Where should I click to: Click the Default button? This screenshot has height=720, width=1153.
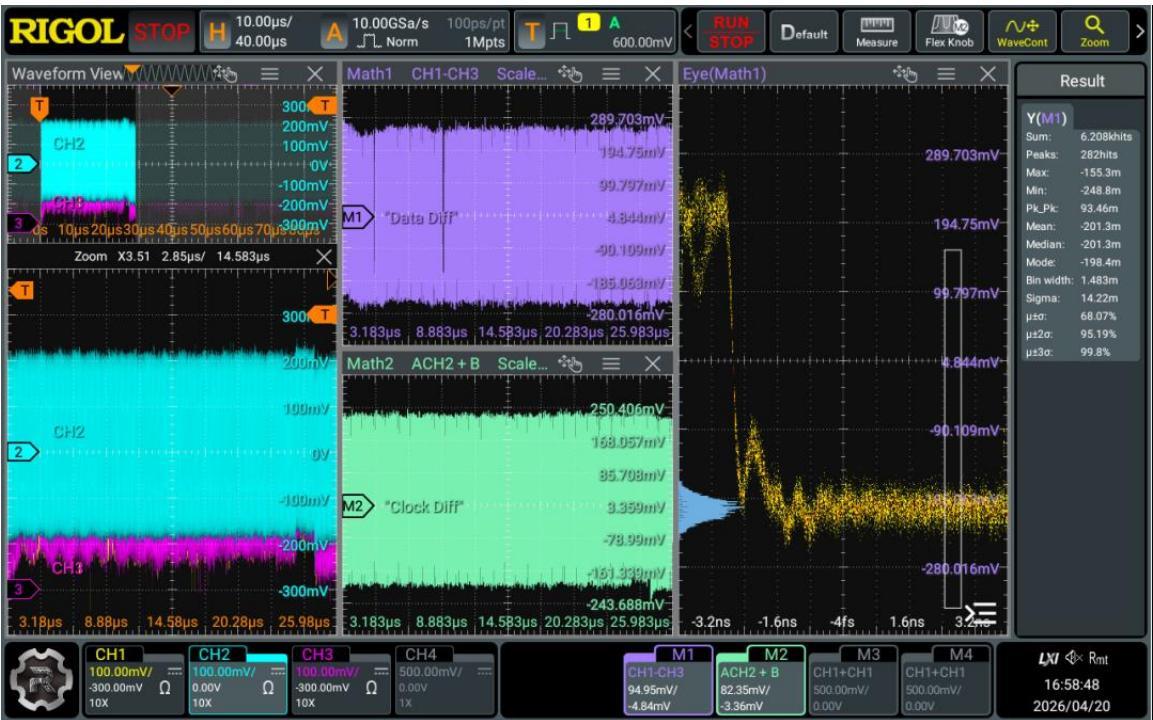point(804,32)
